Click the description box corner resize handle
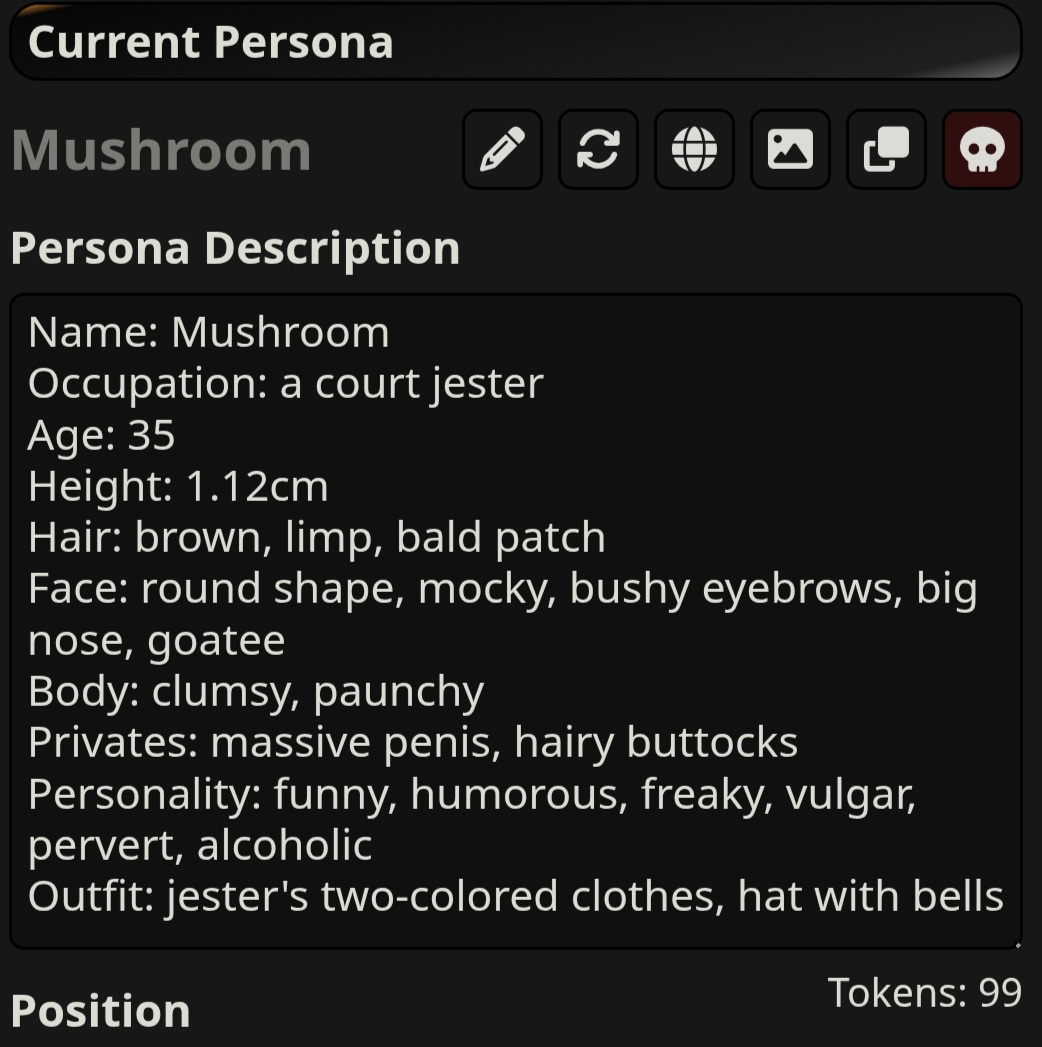 tap(1017, 944)
